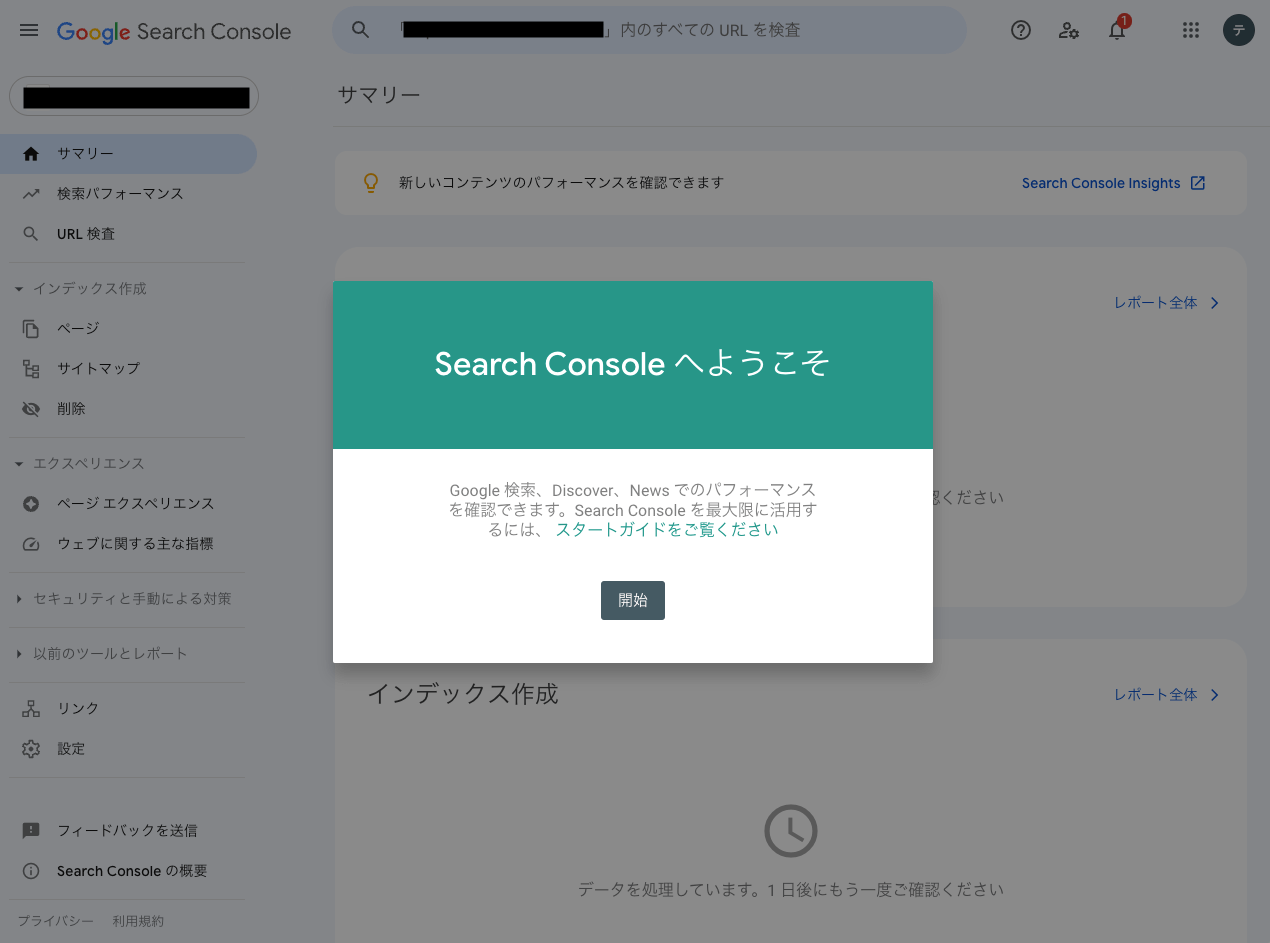Open the notifications bell icon
1270x943 pixels.
tap(1117, 30)
